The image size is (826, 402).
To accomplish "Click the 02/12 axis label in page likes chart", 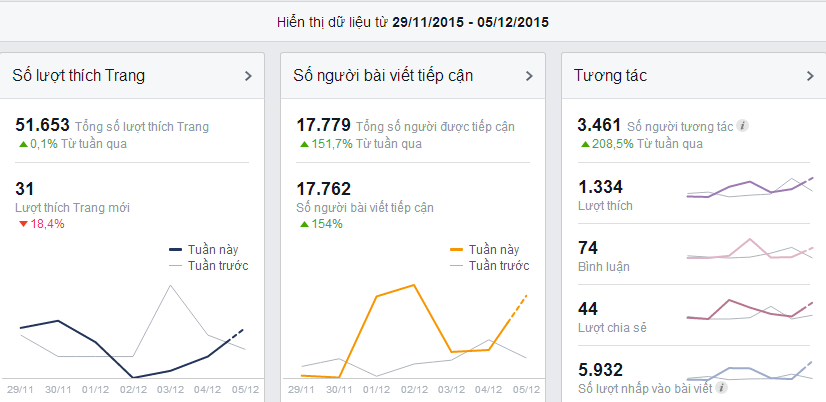I will click(x=133, y=390).
